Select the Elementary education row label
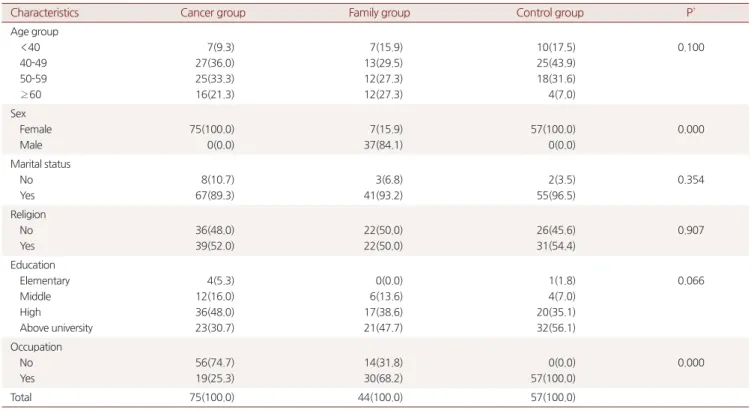 [x=45, y=281]
